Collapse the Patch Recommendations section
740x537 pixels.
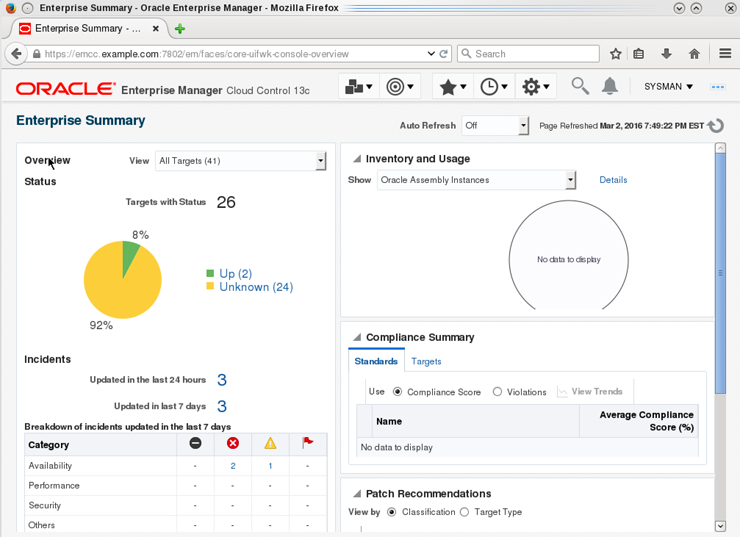[357, 494]
